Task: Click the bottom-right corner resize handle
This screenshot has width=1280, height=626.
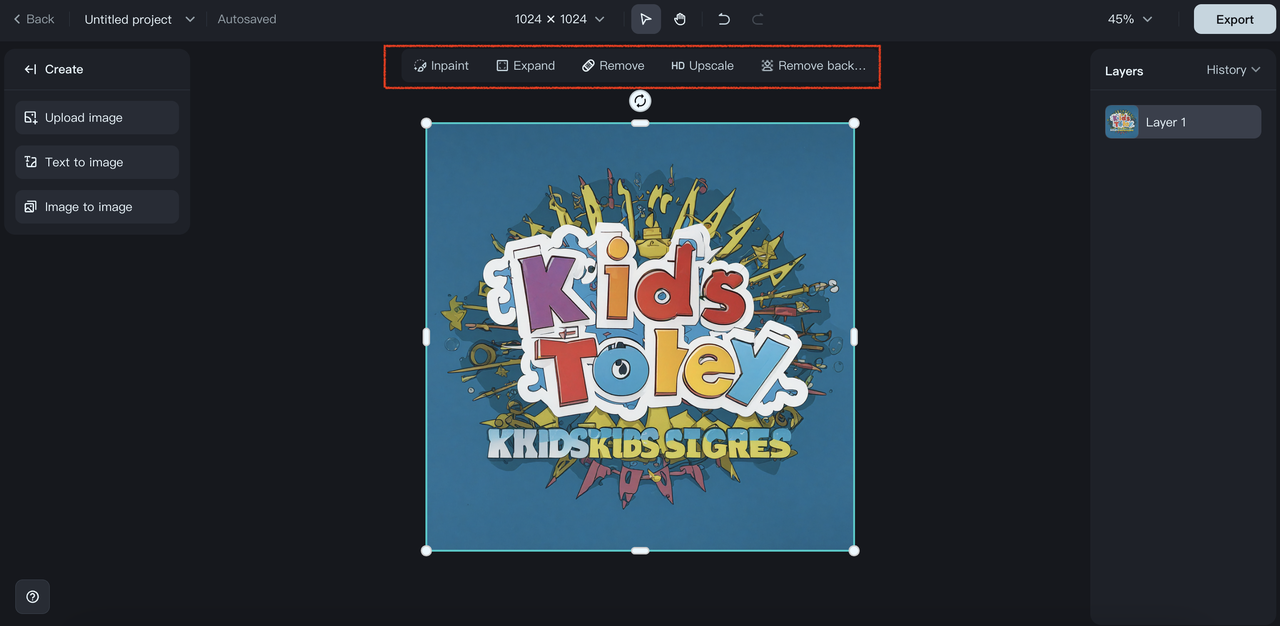Action: (854, 550)
